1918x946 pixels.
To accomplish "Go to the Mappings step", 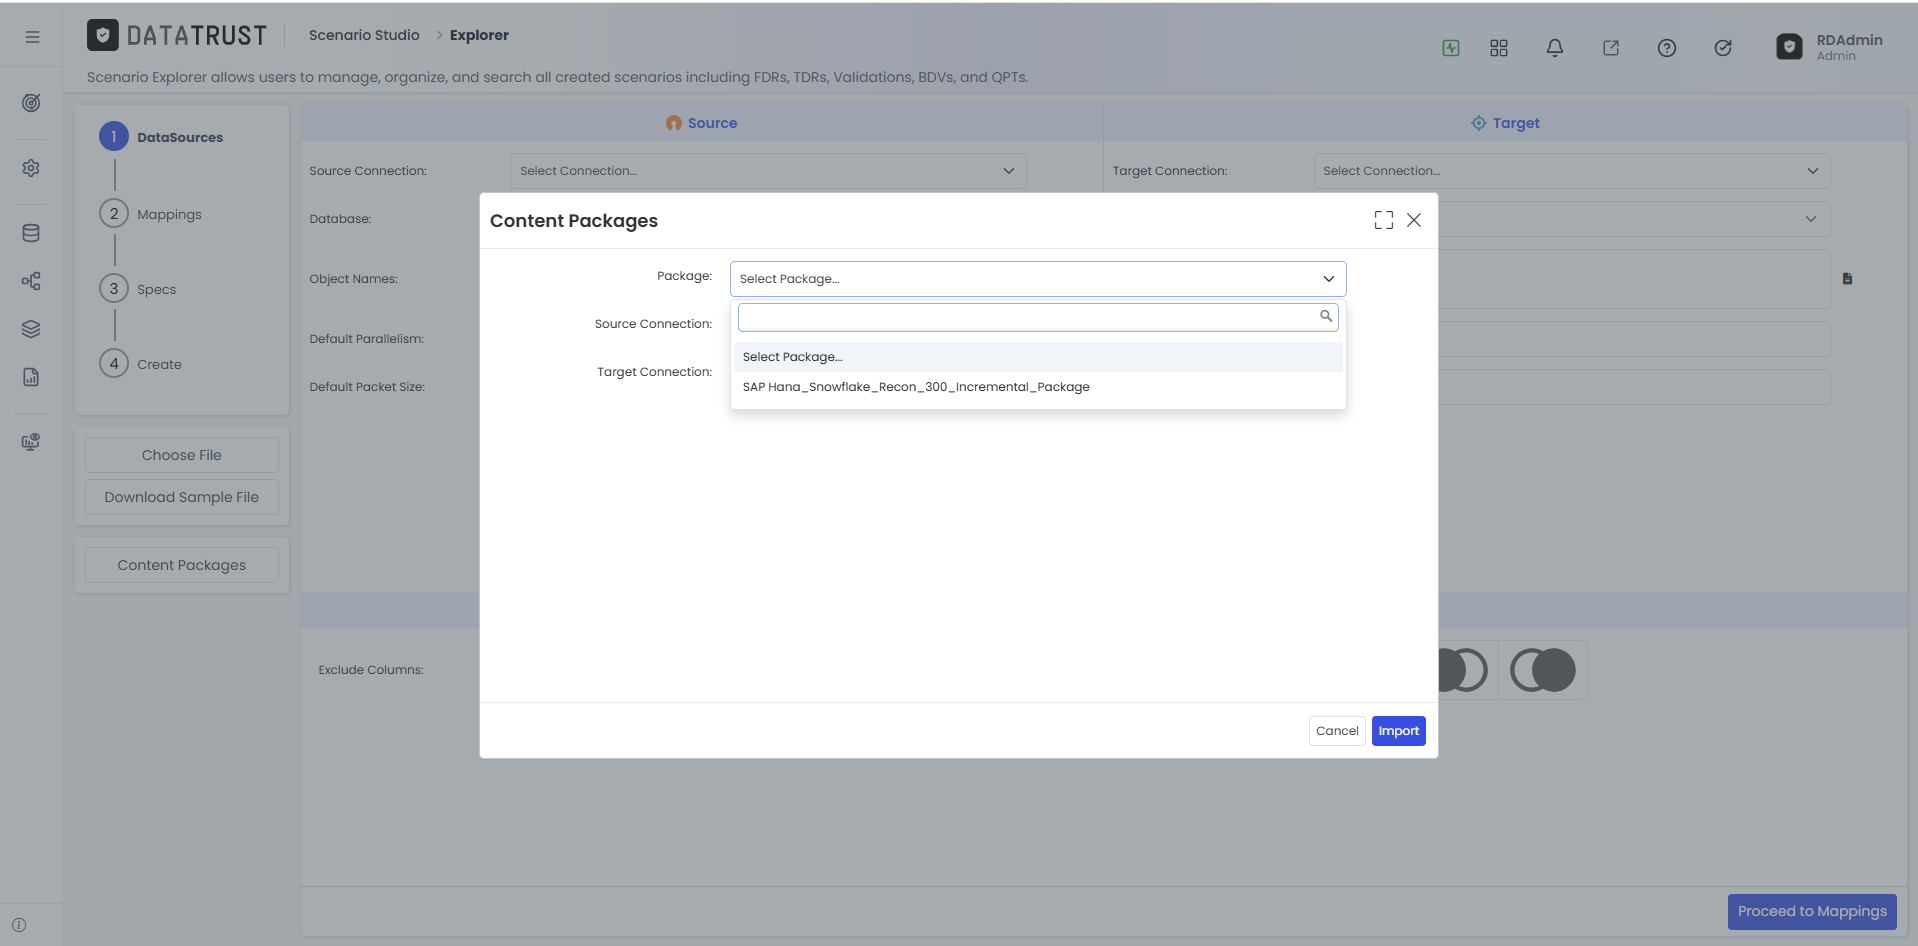I will pos(151,214).
